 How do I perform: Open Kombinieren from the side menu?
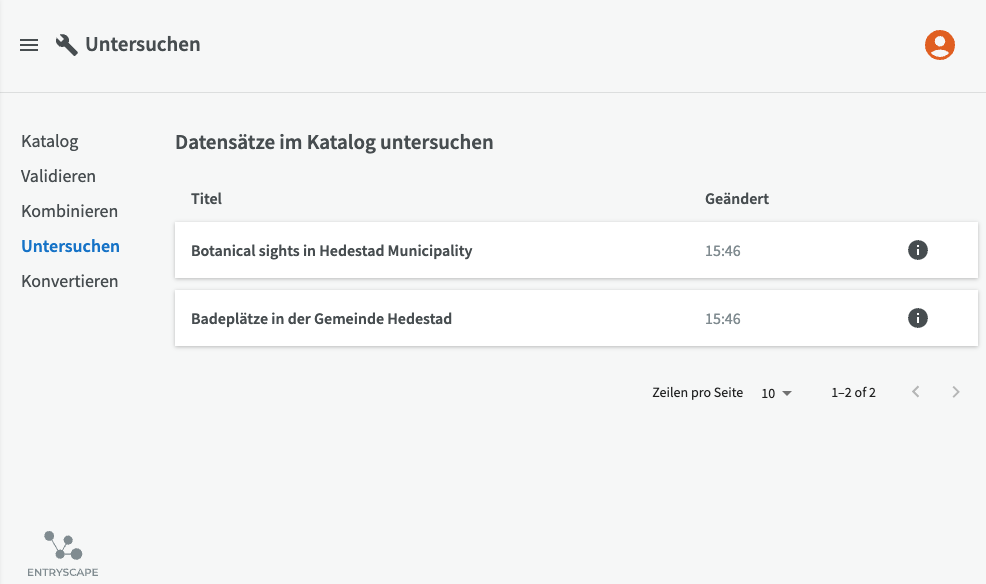coord(69,211)
